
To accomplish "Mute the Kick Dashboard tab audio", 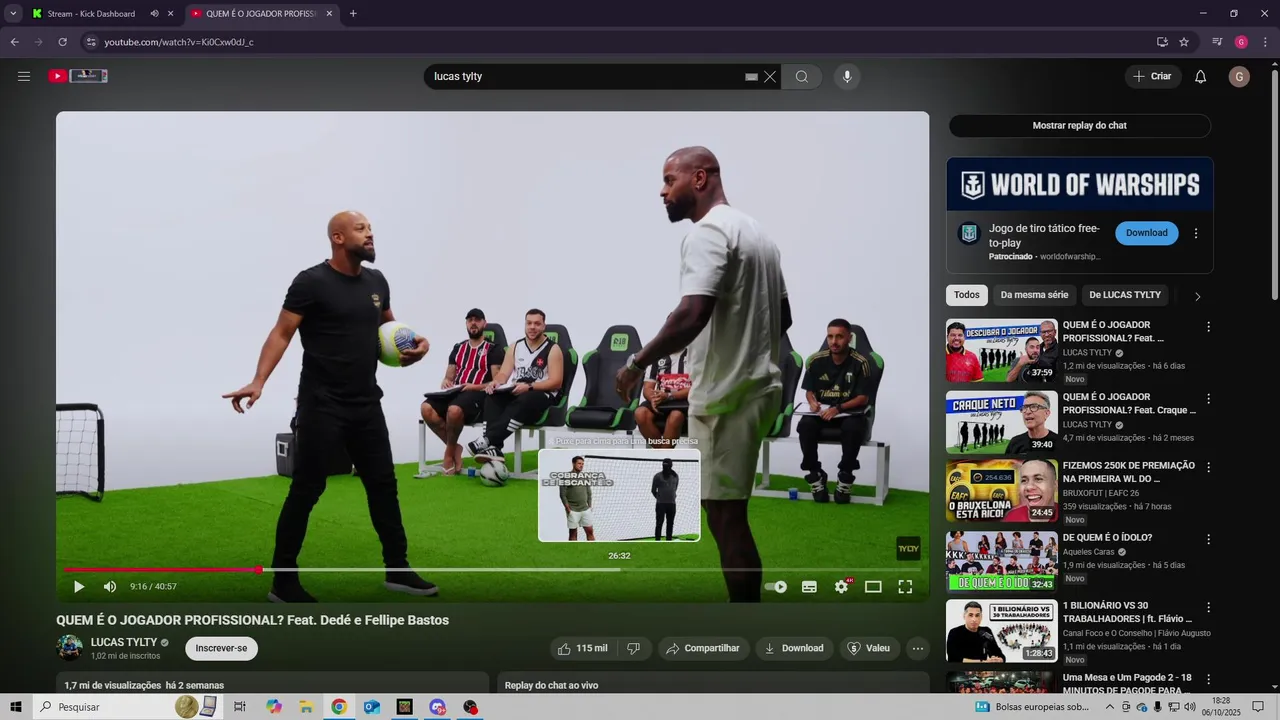I will coord(154,14).
